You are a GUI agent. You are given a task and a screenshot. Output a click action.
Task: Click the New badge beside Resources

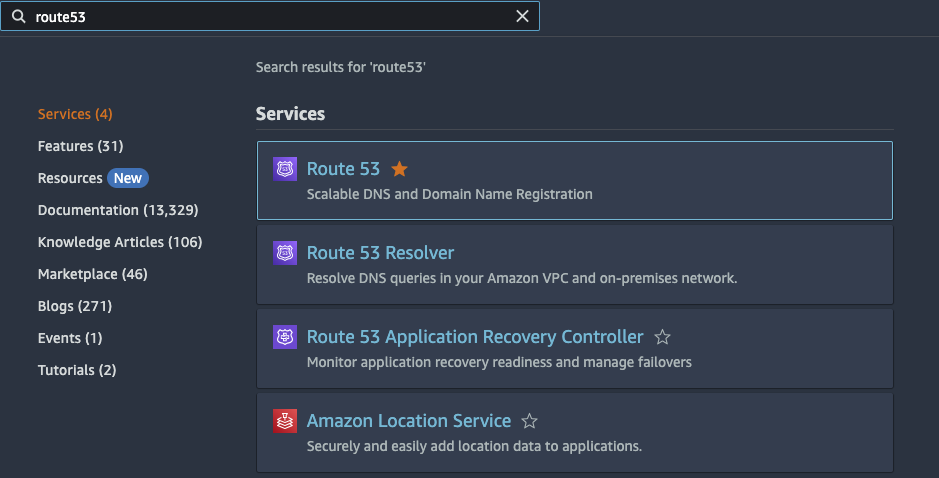(128, 178)
